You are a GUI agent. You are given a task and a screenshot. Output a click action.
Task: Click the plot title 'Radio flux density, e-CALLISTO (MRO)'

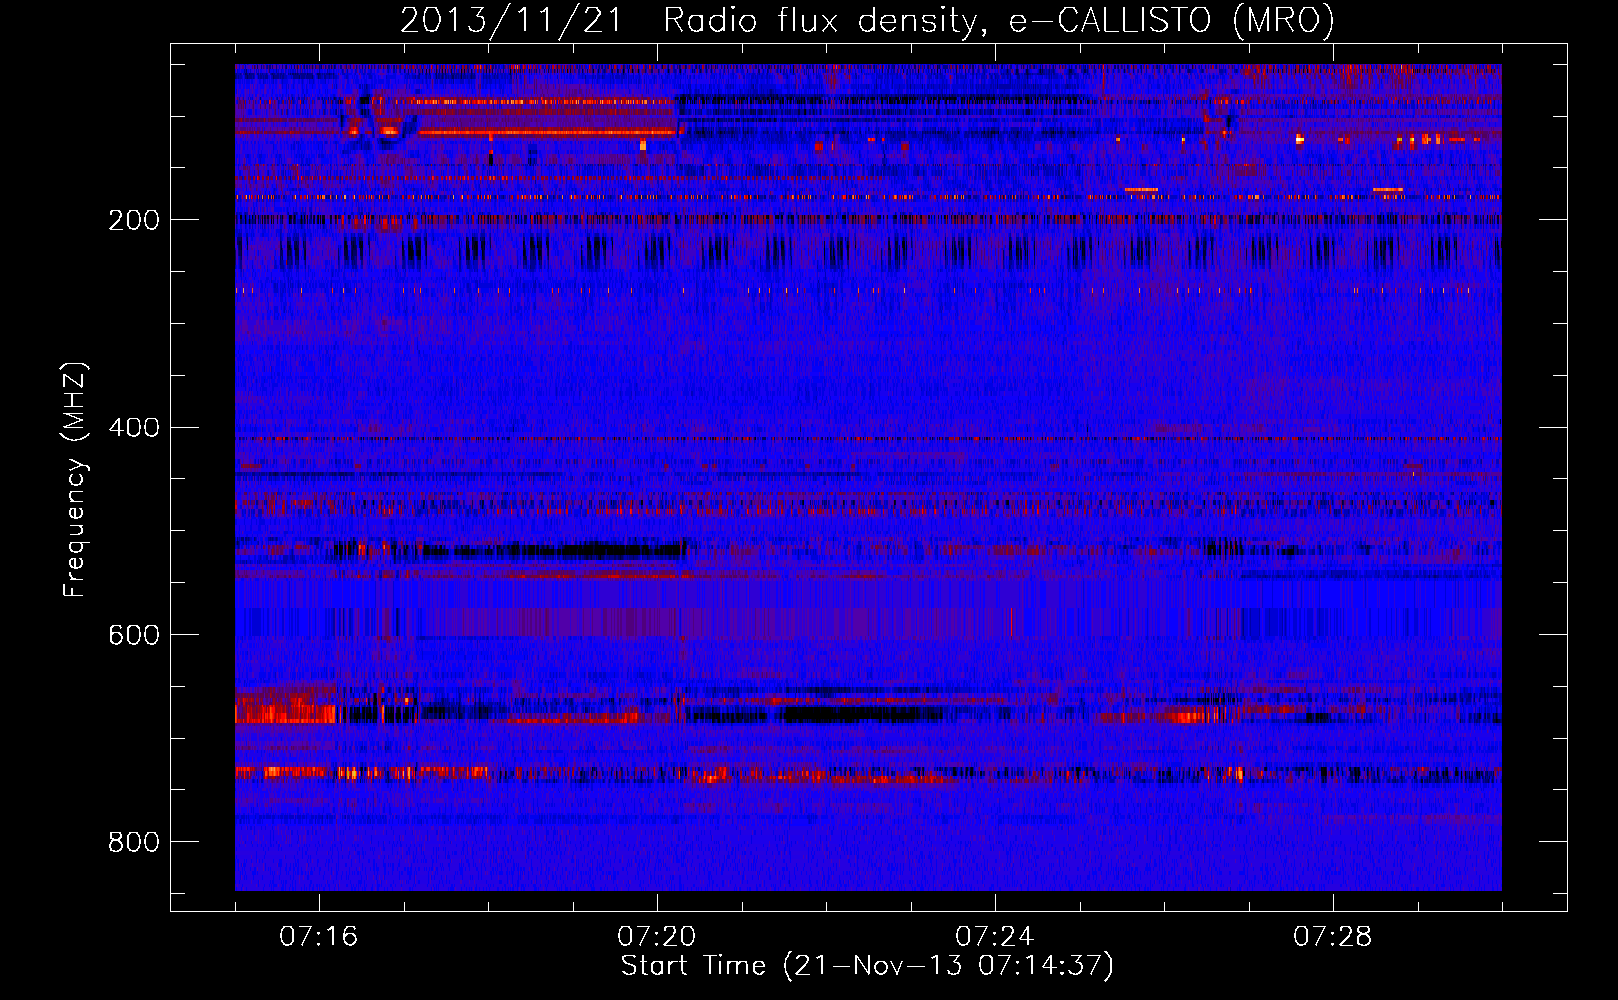[x=999, y=21]
